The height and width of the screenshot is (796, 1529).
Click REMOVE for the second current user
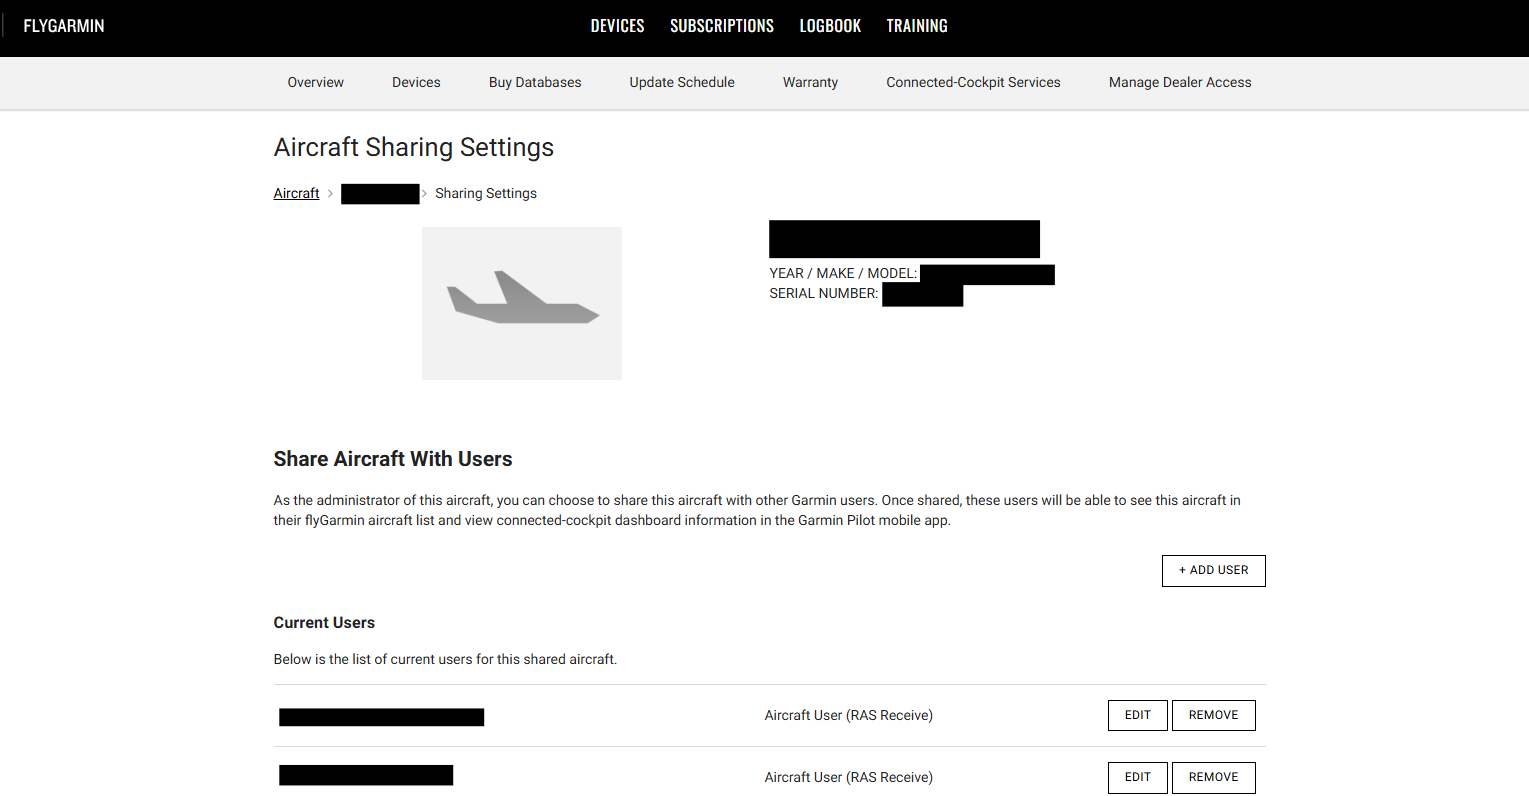point(1213,778)
